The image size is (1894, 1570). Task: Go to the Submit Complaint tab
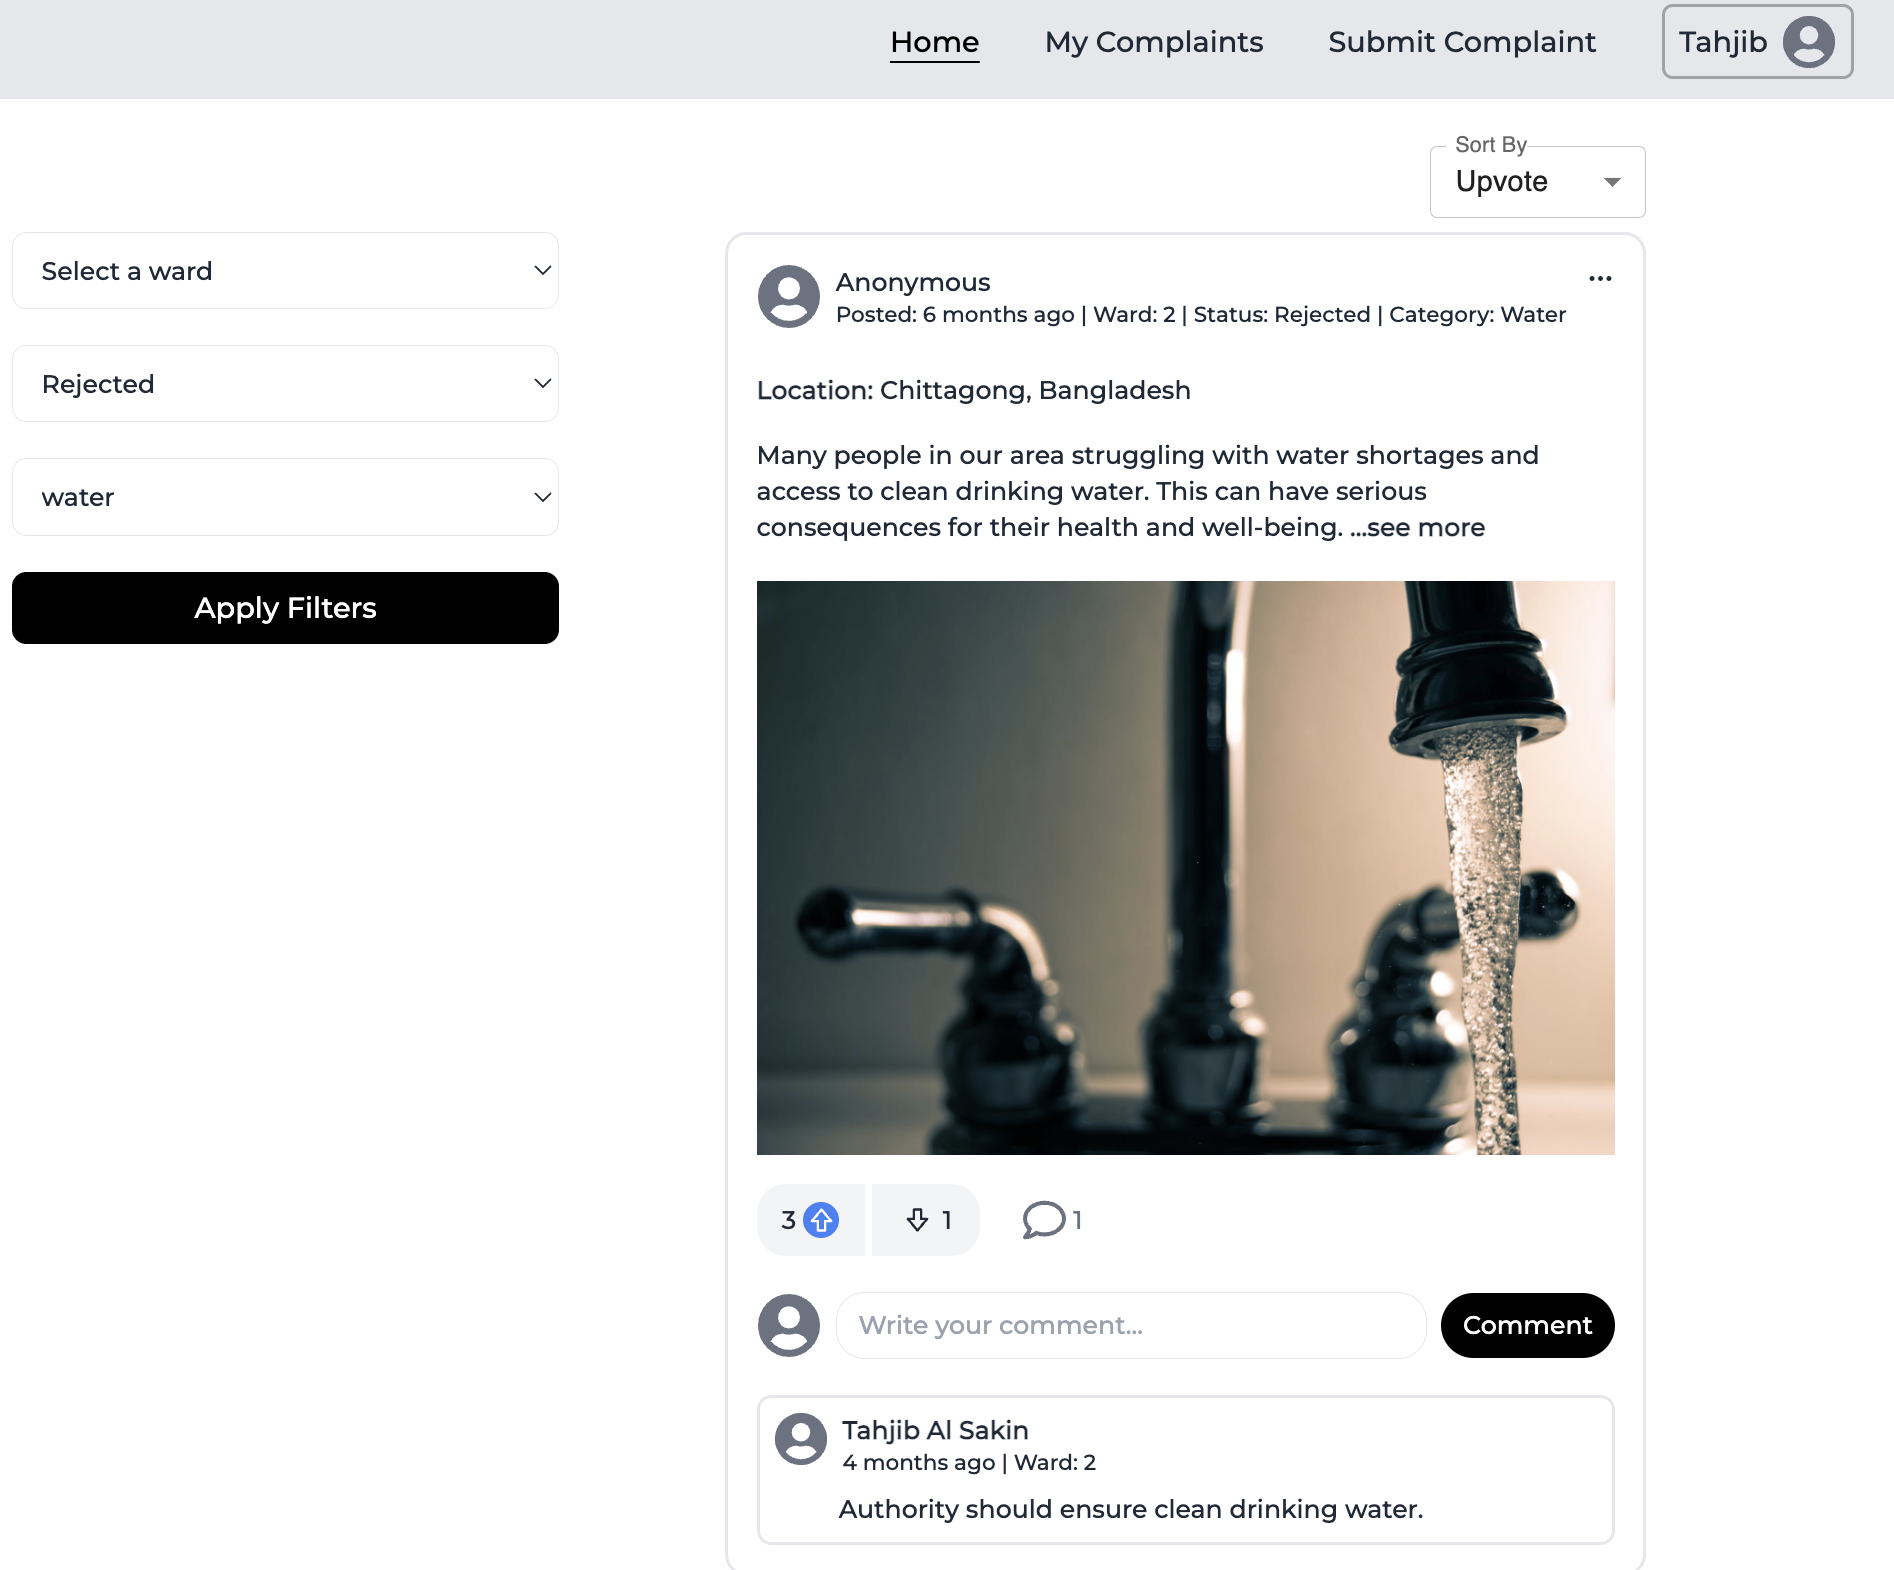pyautogui.click(x=1461, y=42)
